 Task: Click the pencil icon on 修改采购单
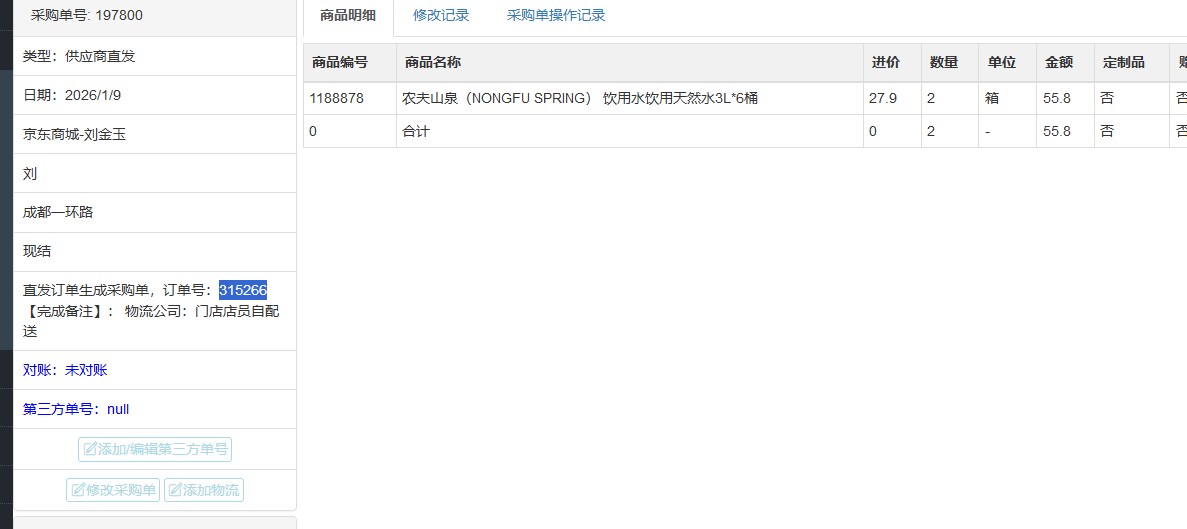click(78, 490)
